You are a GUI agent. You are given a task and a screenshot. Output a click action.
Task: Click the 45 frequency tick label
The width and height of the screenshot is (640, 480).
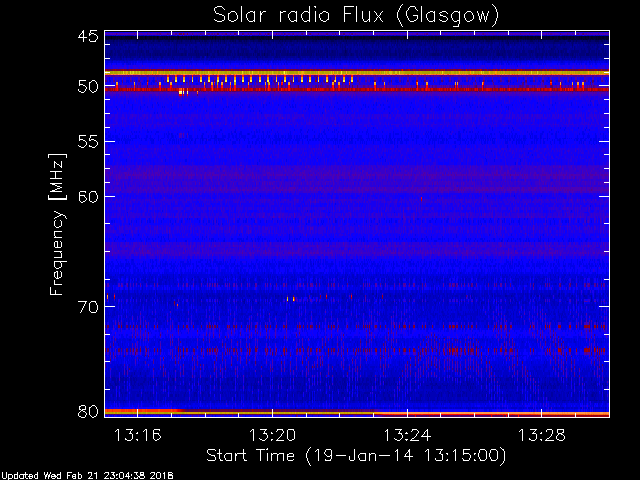click(x=88, y=37)
